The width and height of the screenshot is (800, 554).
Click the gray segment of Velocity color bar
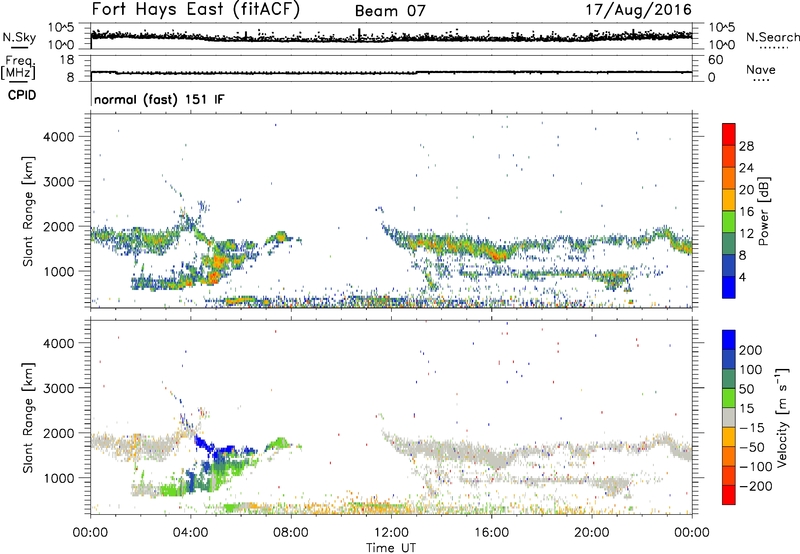729,417
